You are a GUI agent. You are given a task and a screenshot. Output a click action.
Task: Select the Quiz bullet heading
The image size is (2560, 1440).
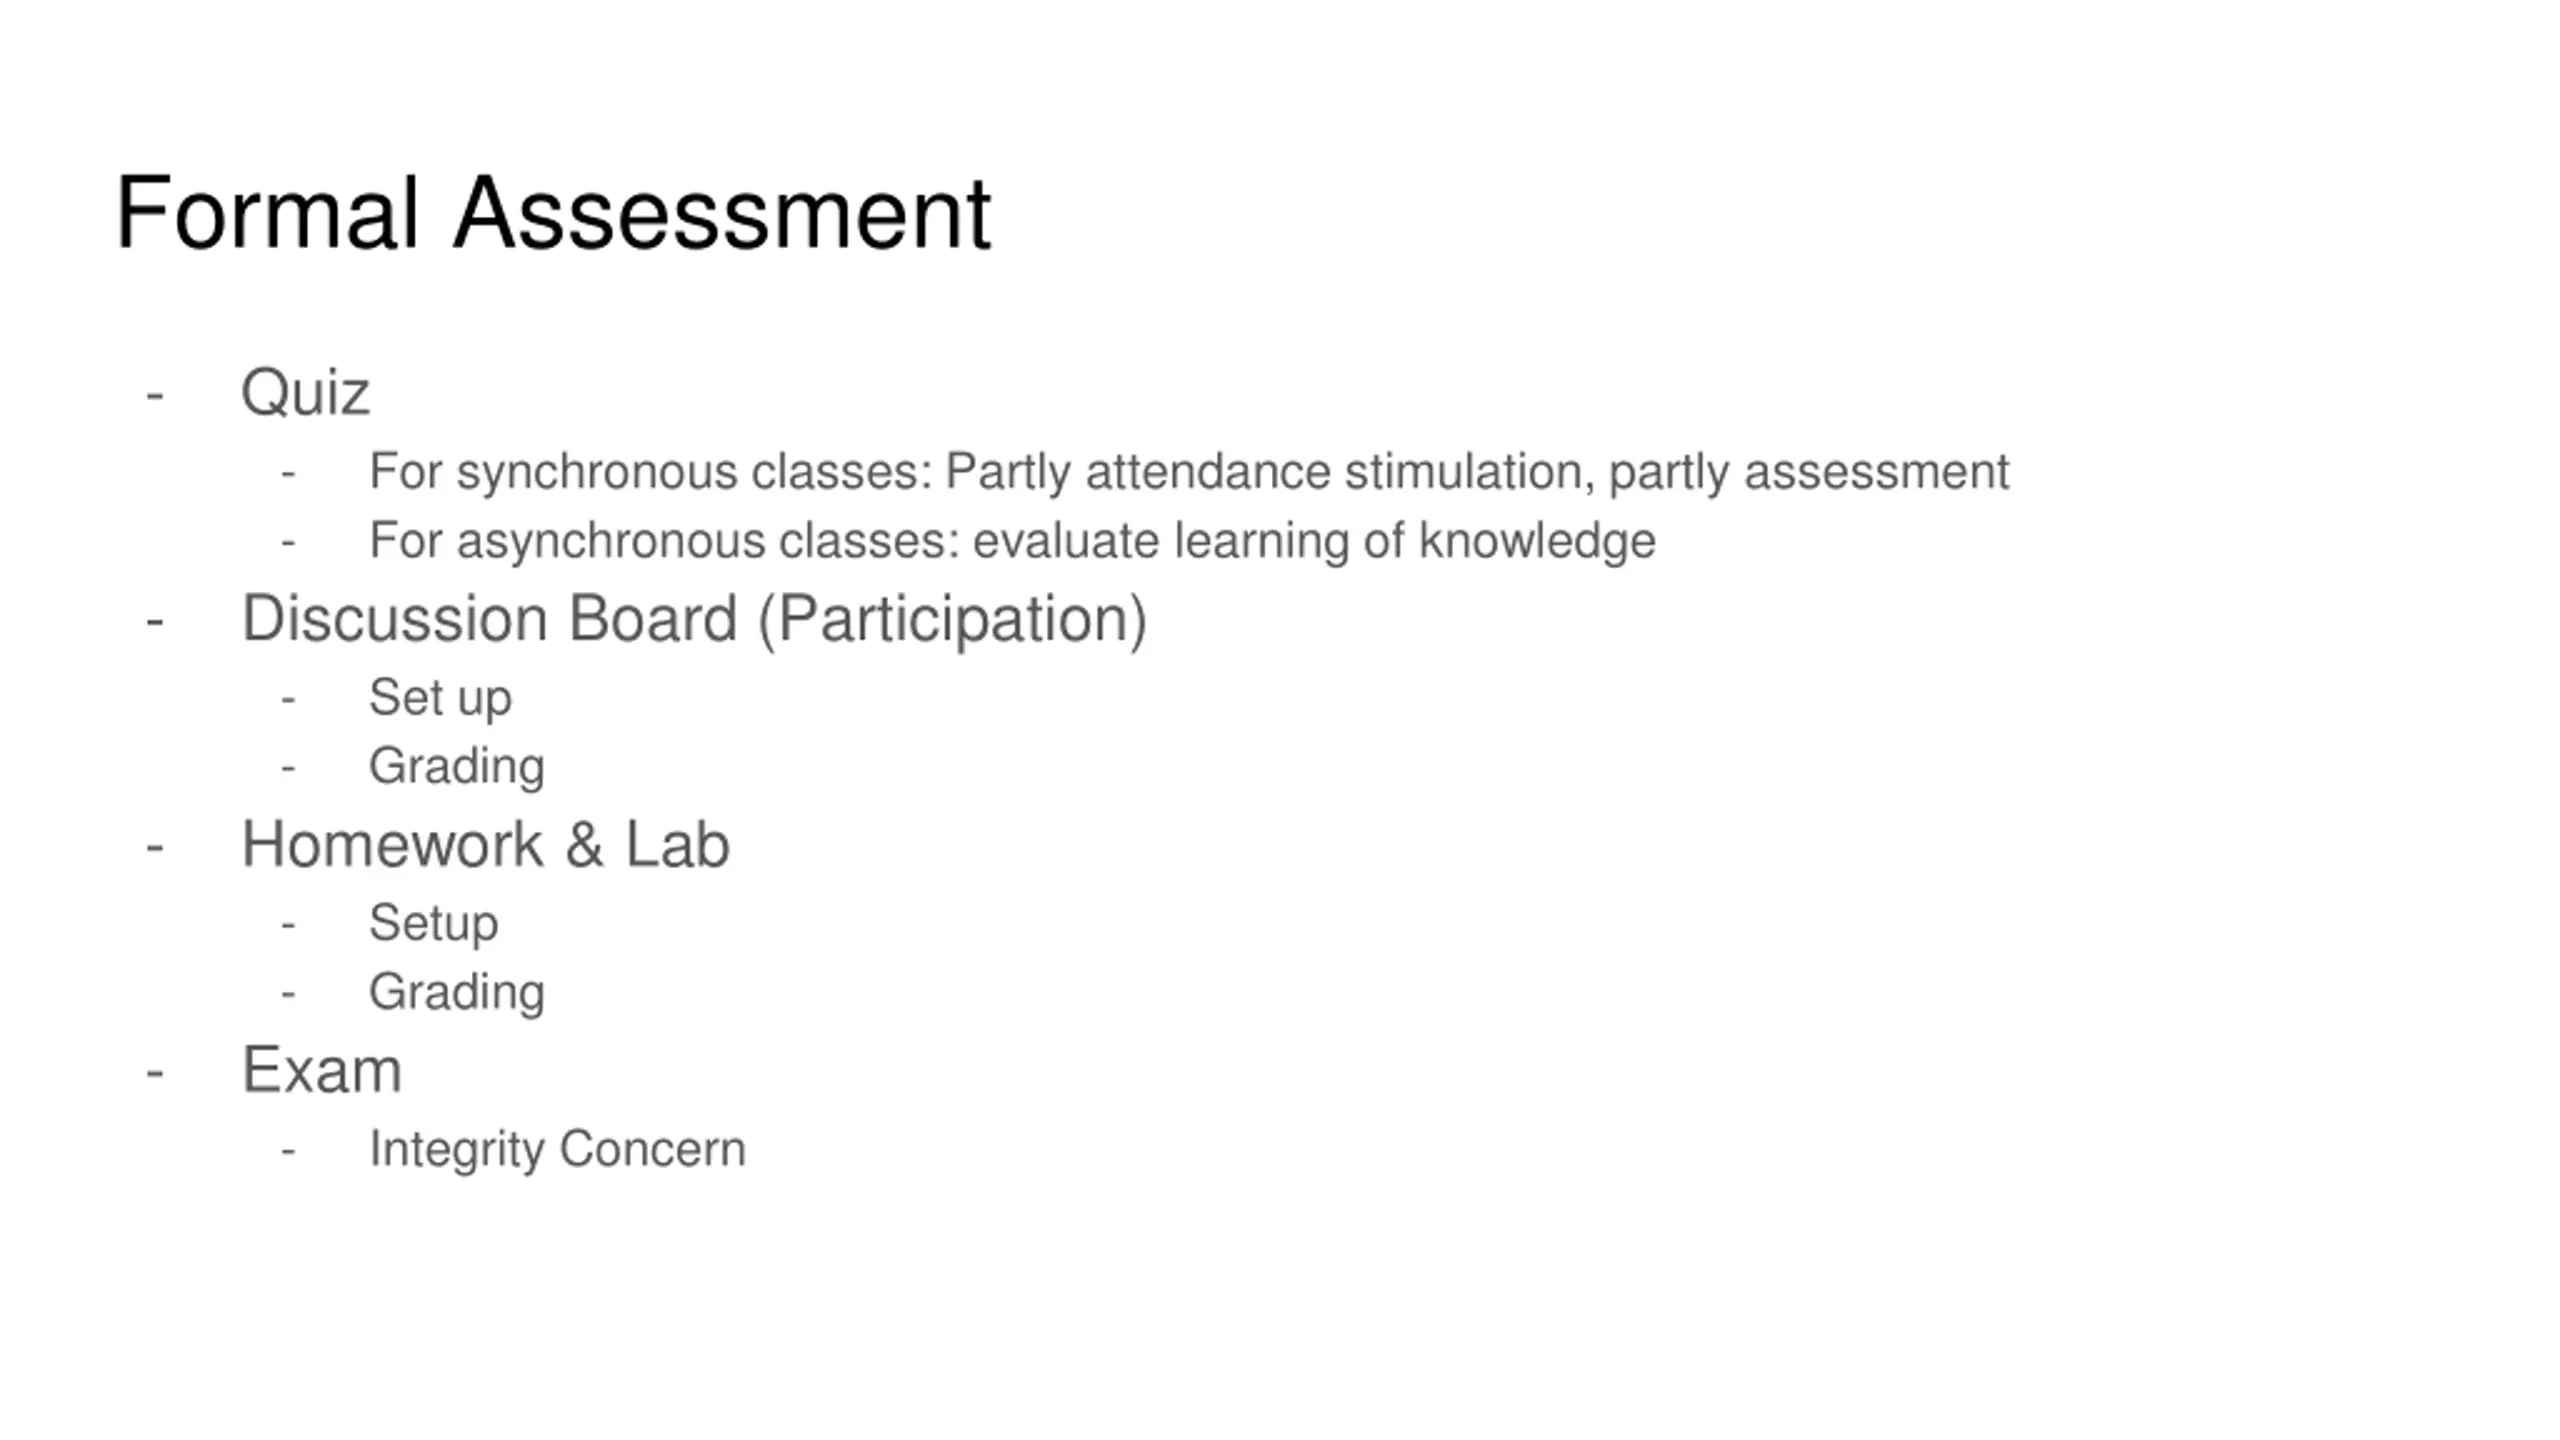[x=305, y=393]
